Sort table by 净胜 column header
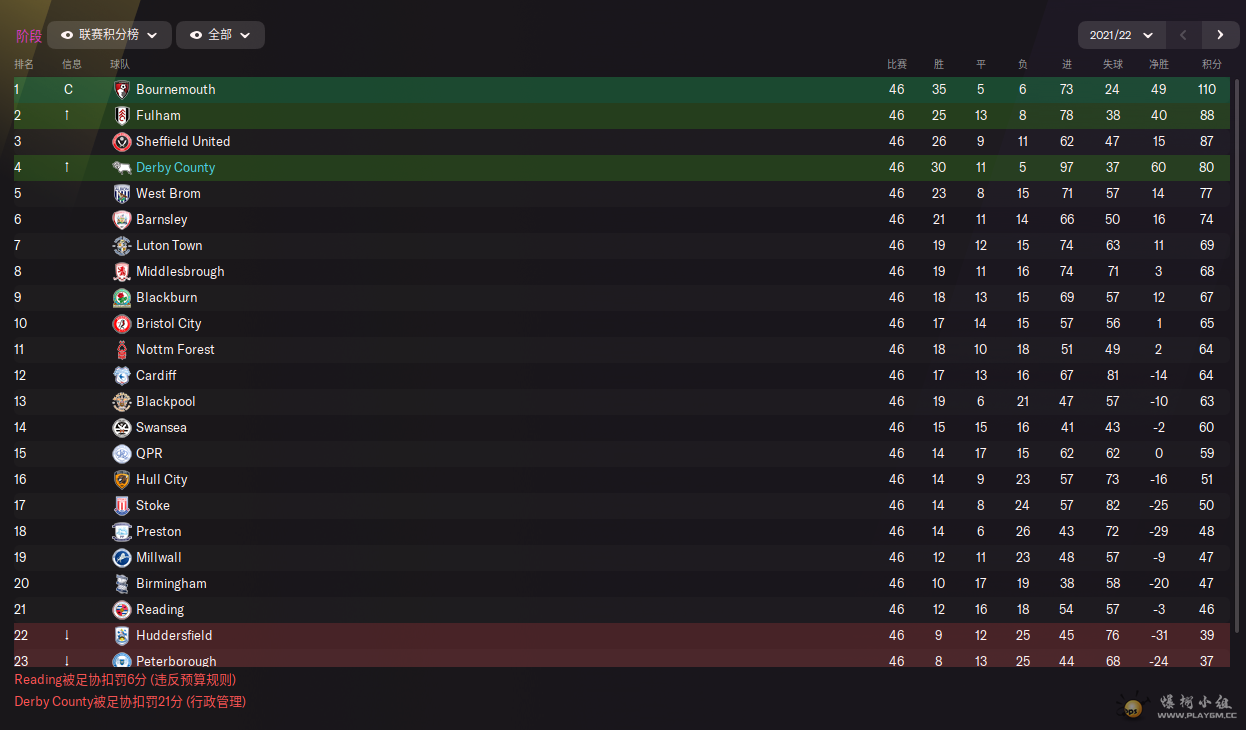1246x730 pixels. (x=1159, y=64)
